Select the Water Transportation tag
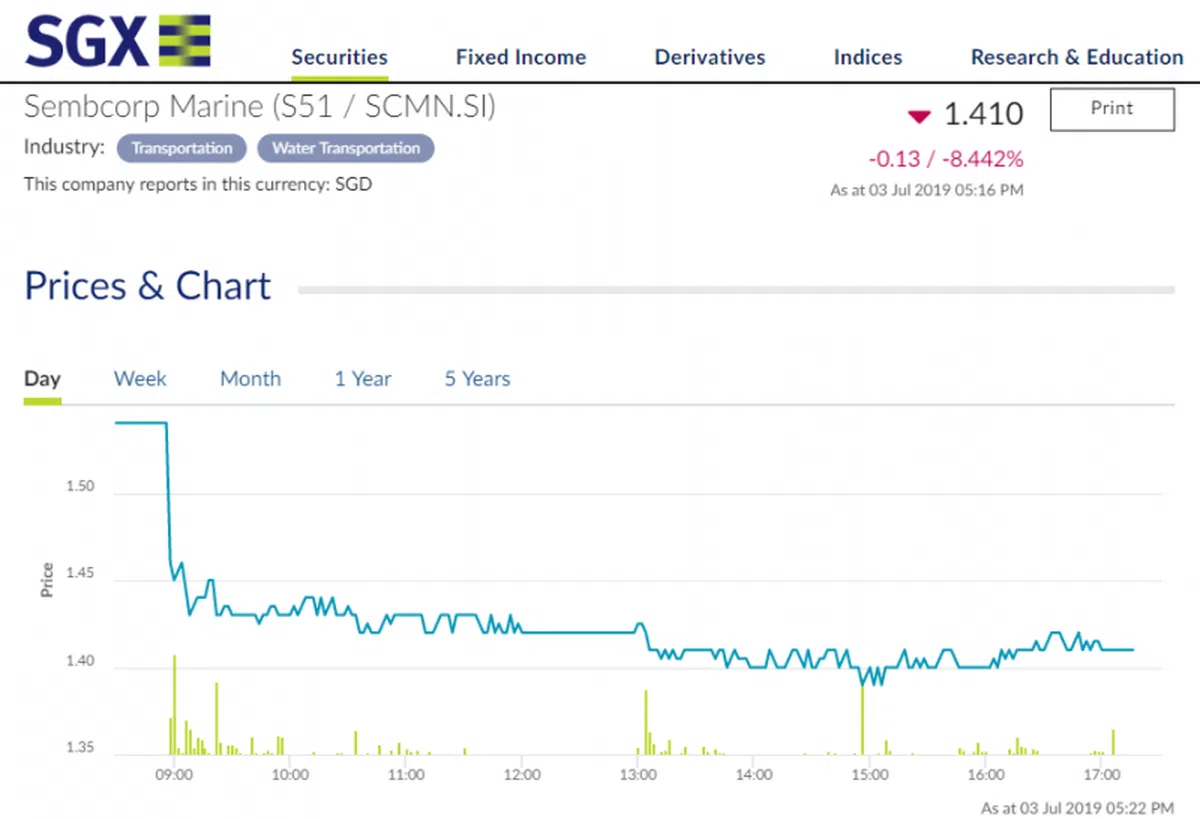The image size is (1200, 819). tap(346, 148)
